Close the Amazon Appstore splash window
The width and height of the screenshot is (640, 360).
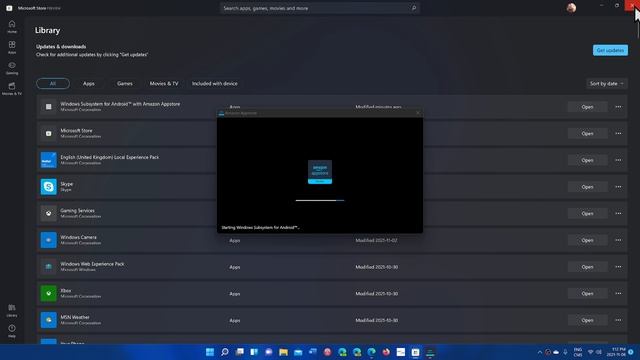click(x=417, y=113)
